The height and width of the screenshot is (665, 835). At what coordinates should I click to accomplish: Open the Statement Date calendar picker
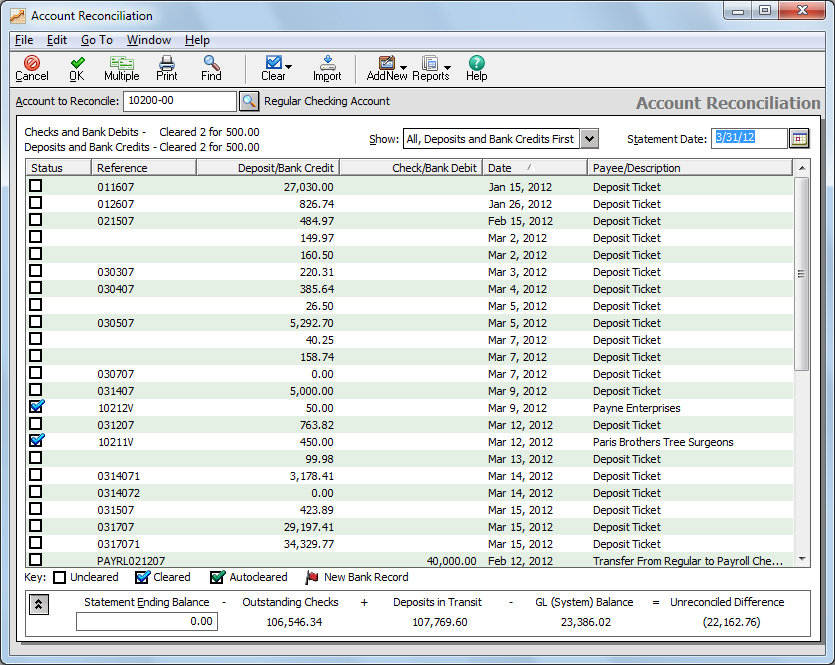coord(799,139)
